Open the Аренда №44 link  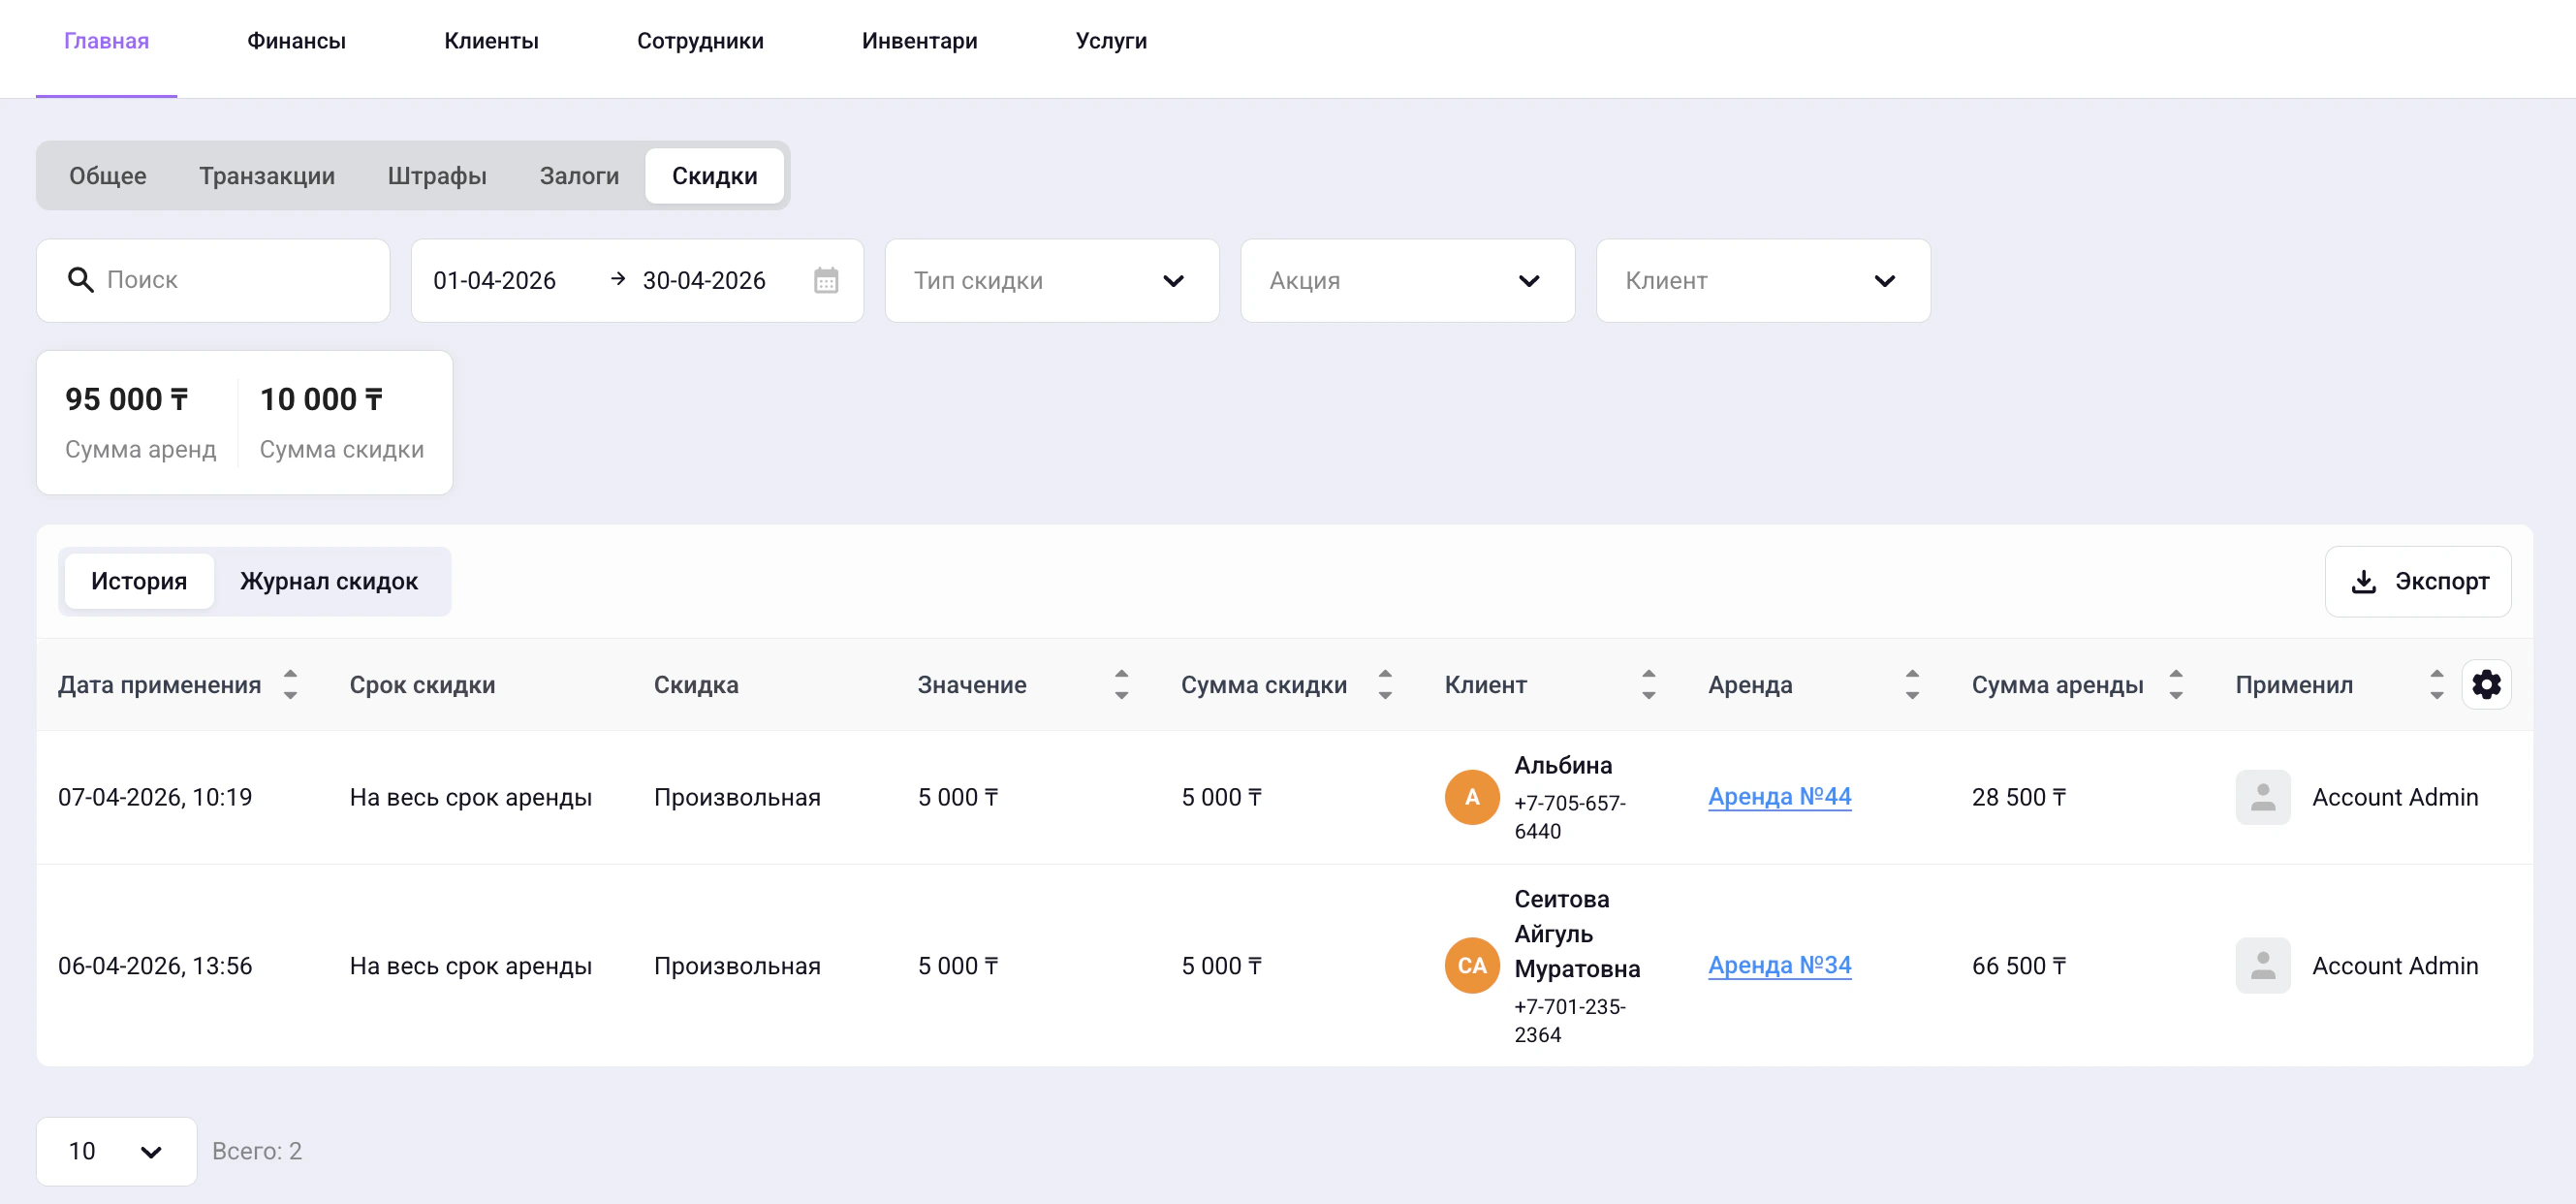(1779, 797)
